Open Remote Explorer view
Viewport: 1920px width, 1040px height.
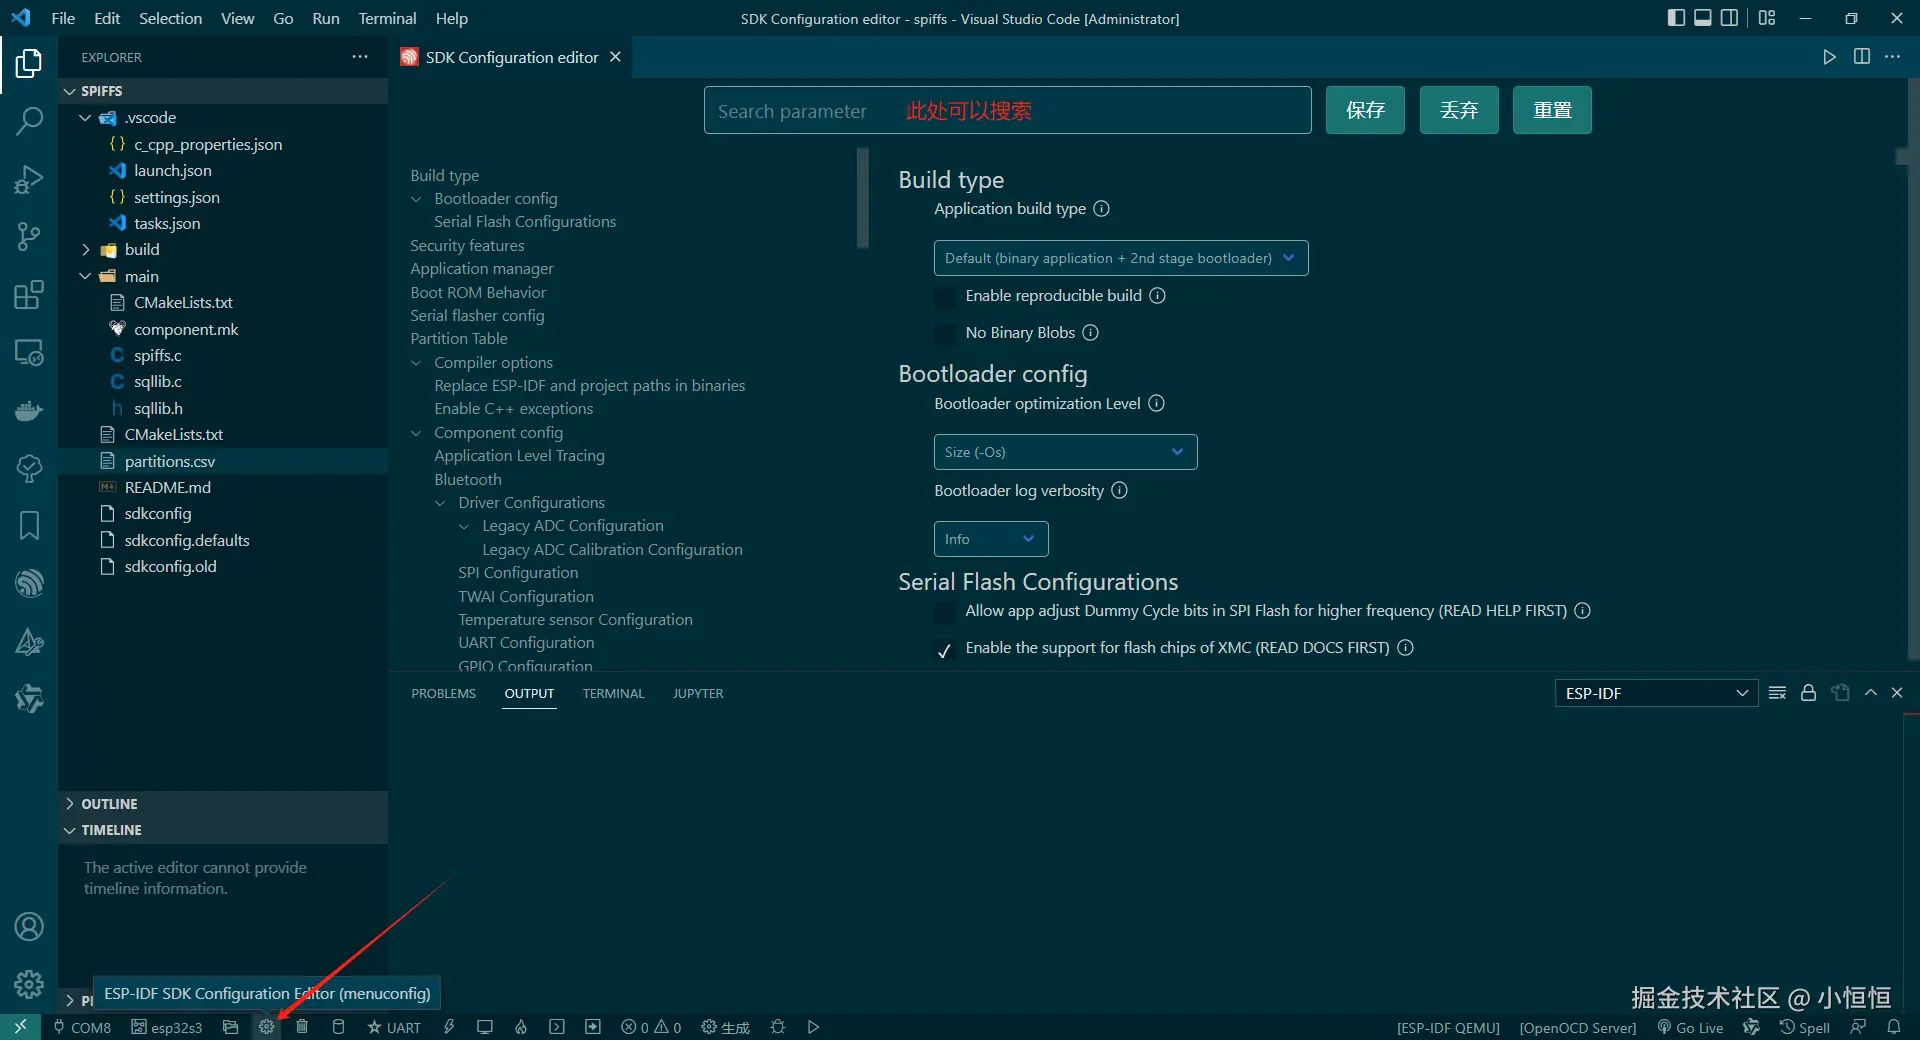pyautogui.click(x=29, y=353)
